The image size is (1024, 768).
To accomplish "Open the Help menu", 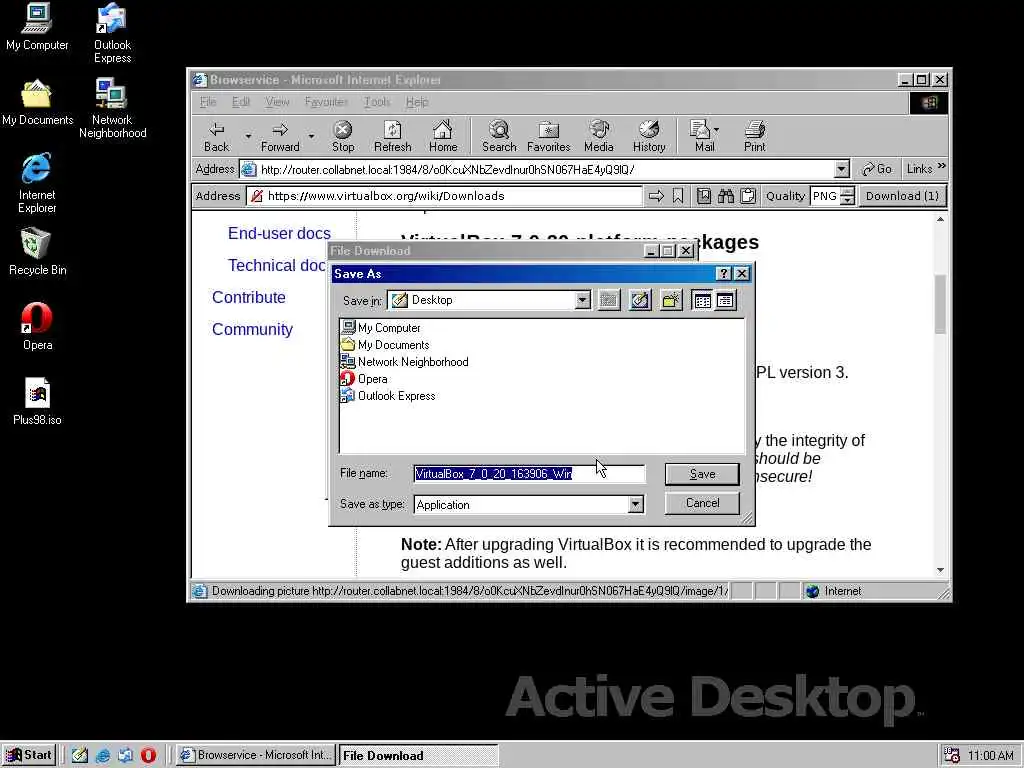I will pyautogui.click(x=417, y=102).
